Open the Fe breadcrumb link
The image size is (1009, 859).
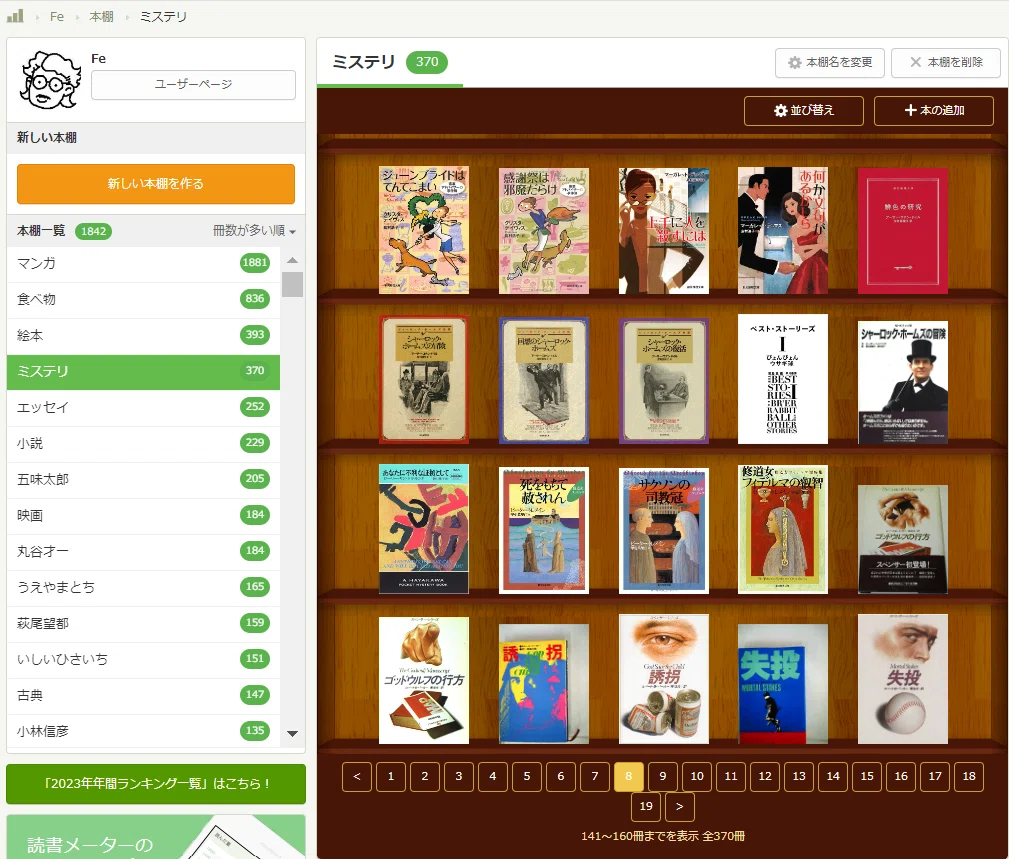click(x=57, y=17)
